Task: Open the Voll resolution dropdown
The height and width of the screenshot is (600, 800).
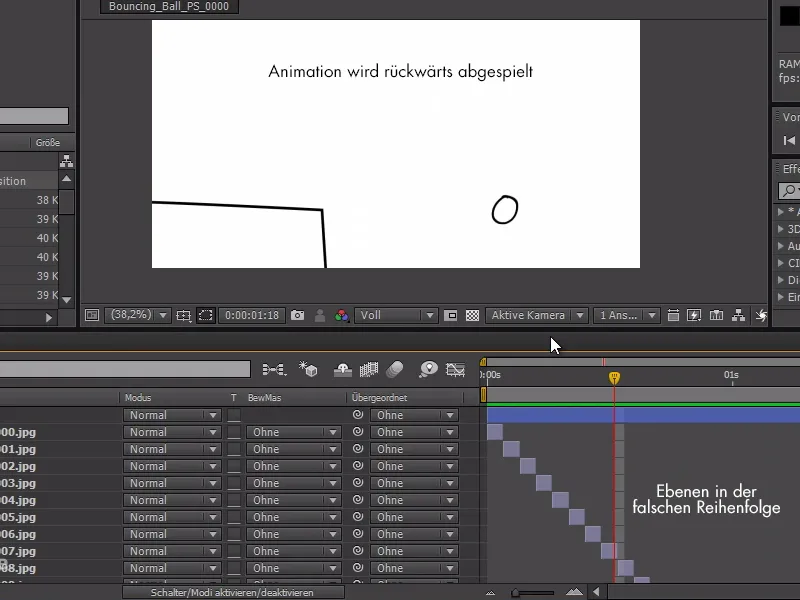Action: (395, 315)
